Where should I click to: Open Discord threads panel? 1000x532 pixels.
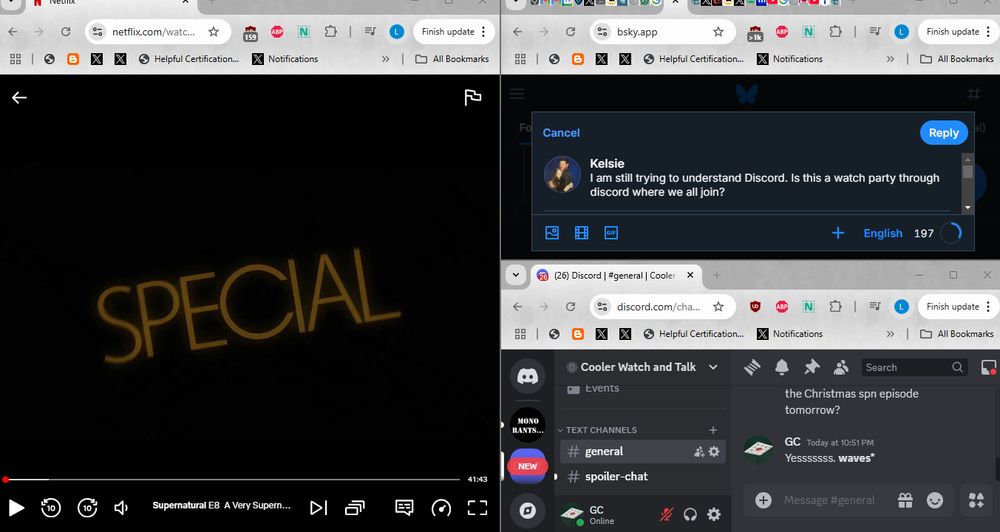point(753,367)
